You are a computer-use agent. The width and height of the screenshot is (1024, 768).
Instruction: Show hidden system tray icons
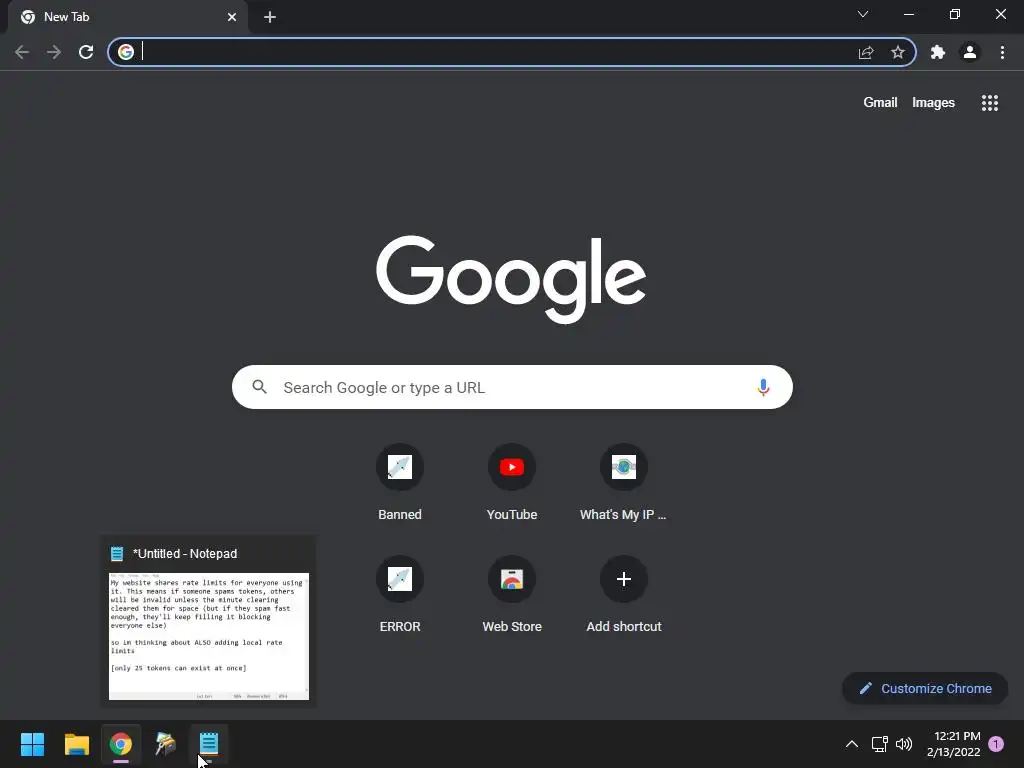pos(852,744)
